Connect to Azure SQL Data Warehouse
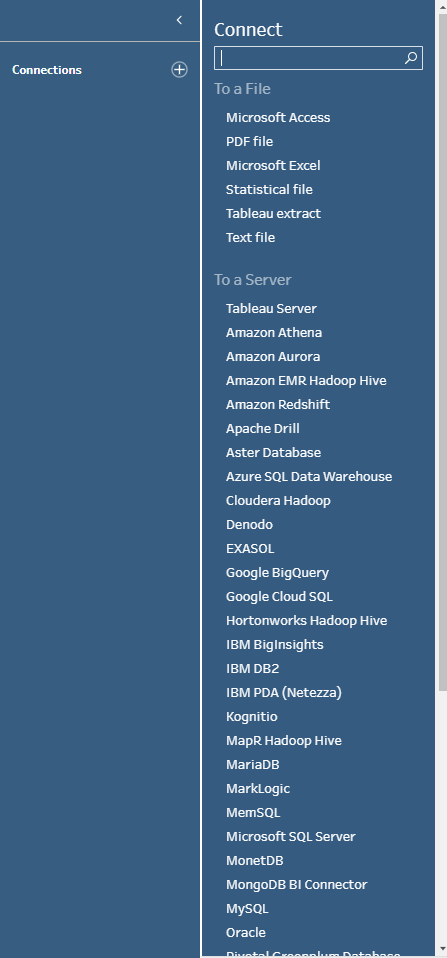 (309, 476)
